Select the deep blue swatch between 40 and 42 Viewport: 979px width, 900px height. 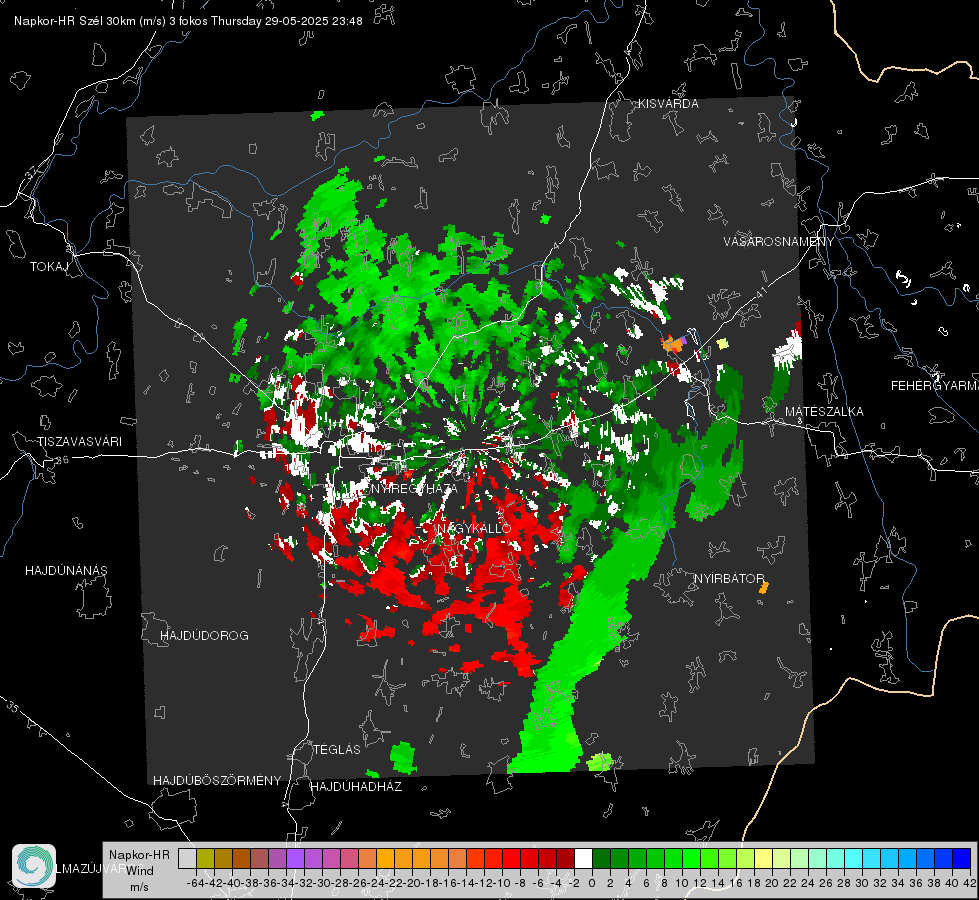[961, 858]
